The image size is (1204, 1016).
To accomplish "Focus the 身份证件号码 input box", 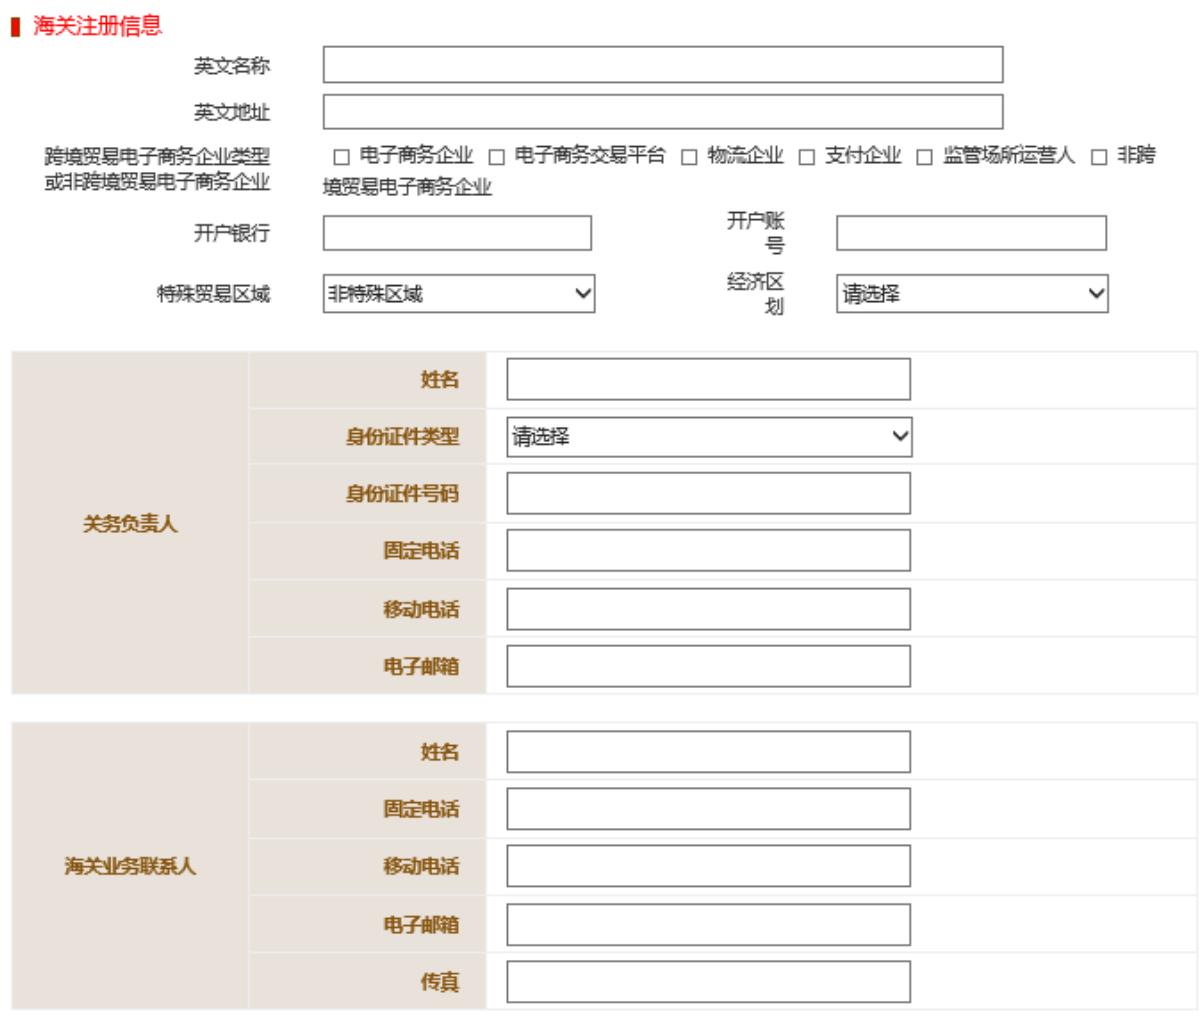I will (708, 494).
